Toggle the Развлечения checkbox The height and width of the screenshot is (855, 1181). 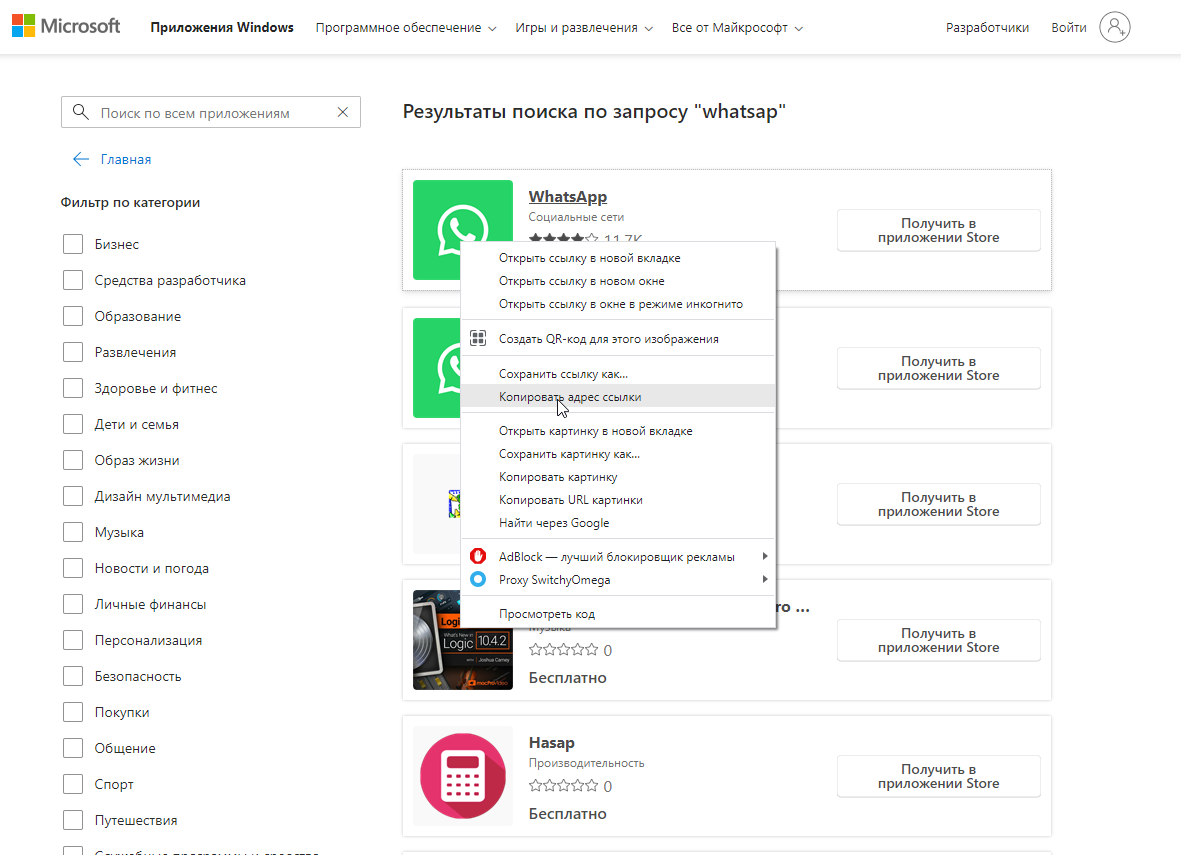(x=73, y=352)
